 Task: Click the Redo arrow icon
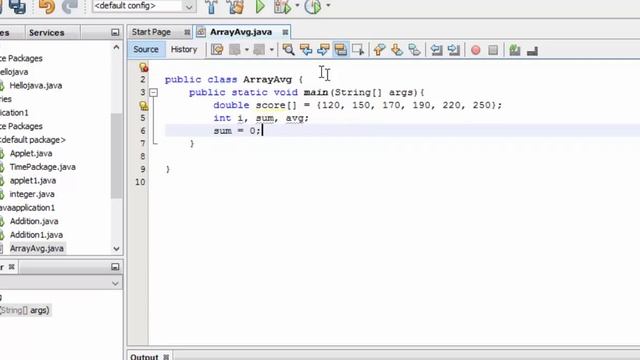point(70,6)
